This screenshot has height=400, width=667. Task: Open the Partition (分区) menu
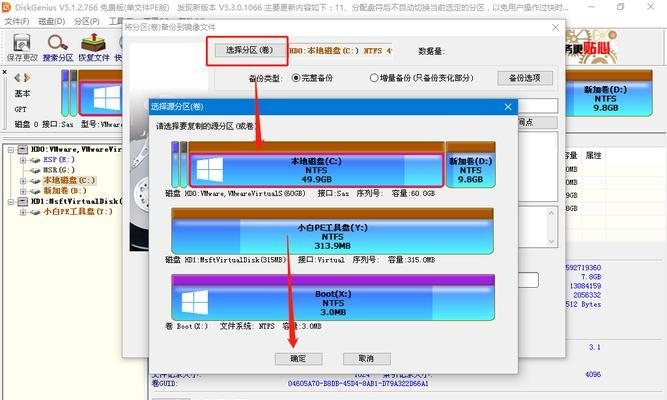tap(86, 21)
